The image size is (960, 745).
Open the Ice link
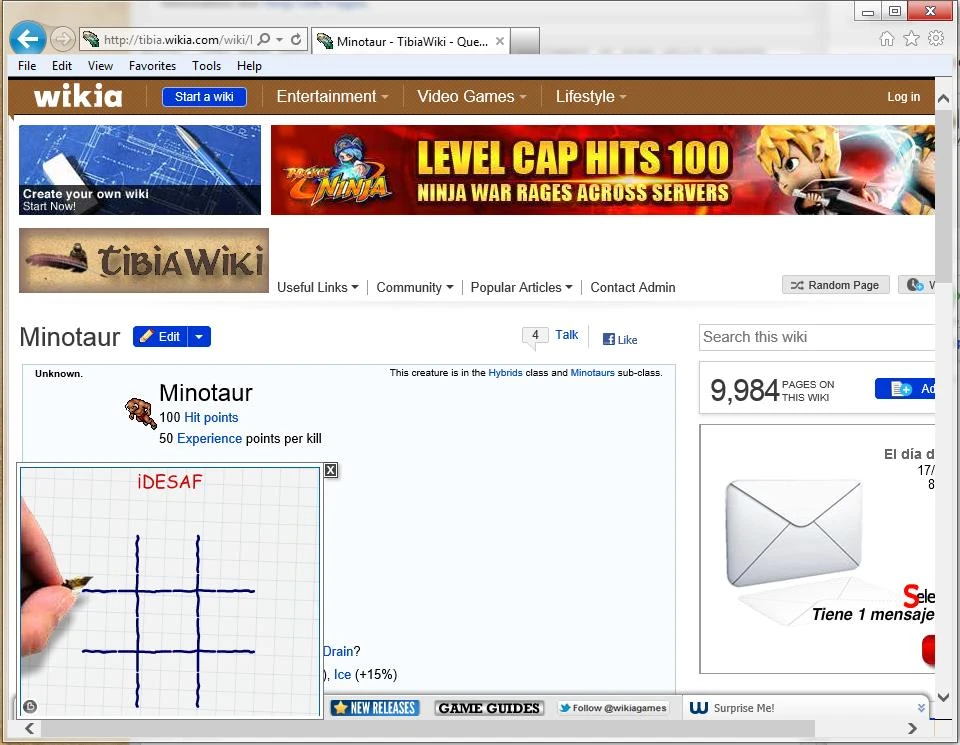(x=342, y=675)
